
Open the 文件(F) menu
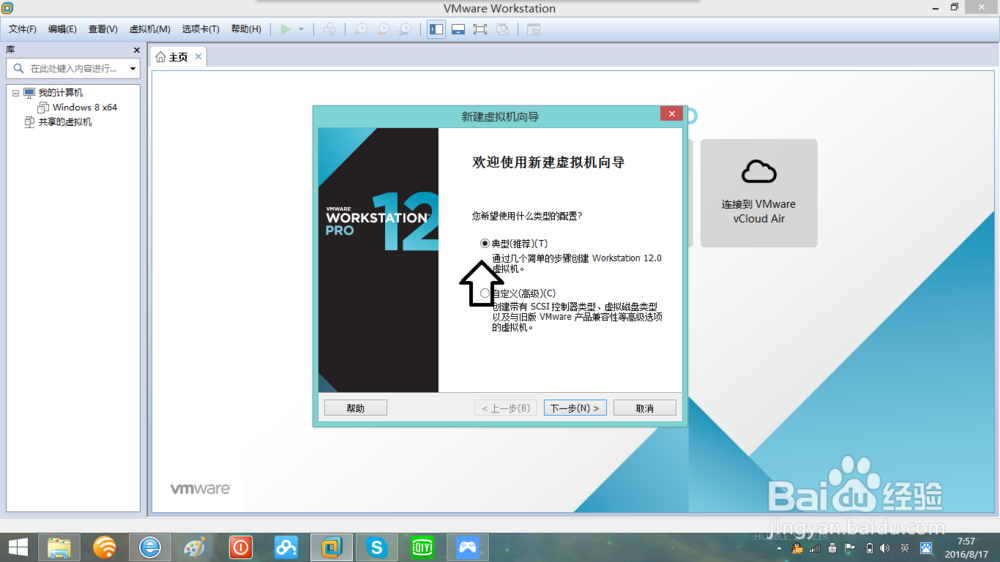pyautogui.click(x=22, y=29)
